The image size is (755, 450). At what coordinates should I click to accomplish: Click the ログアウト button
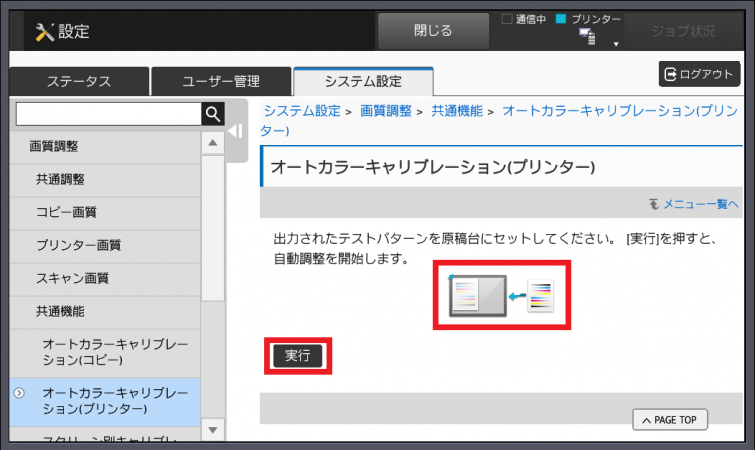(699, 74)
